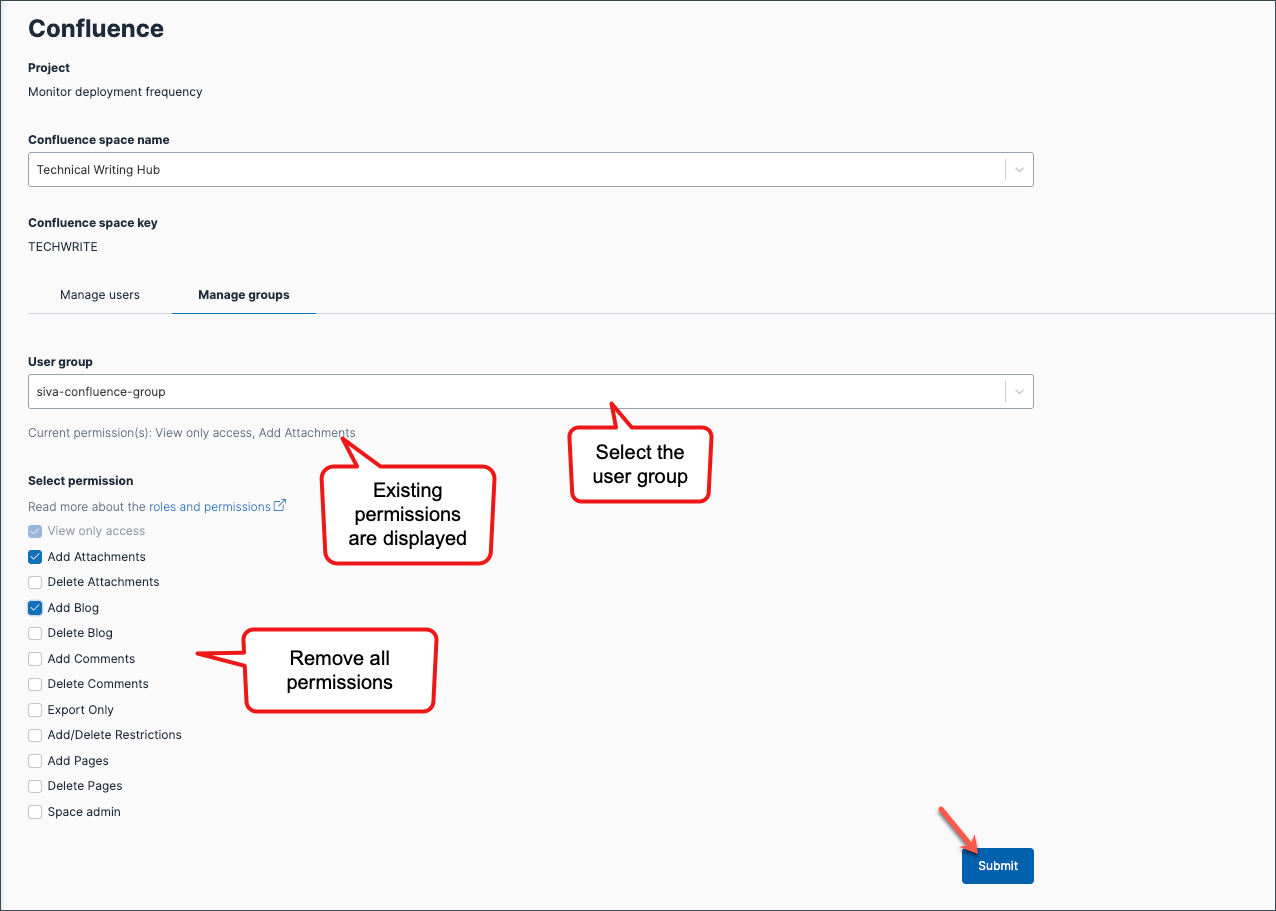Screen dimensions: 1276x911
Task: Click the User group field label
Action: 60,362
